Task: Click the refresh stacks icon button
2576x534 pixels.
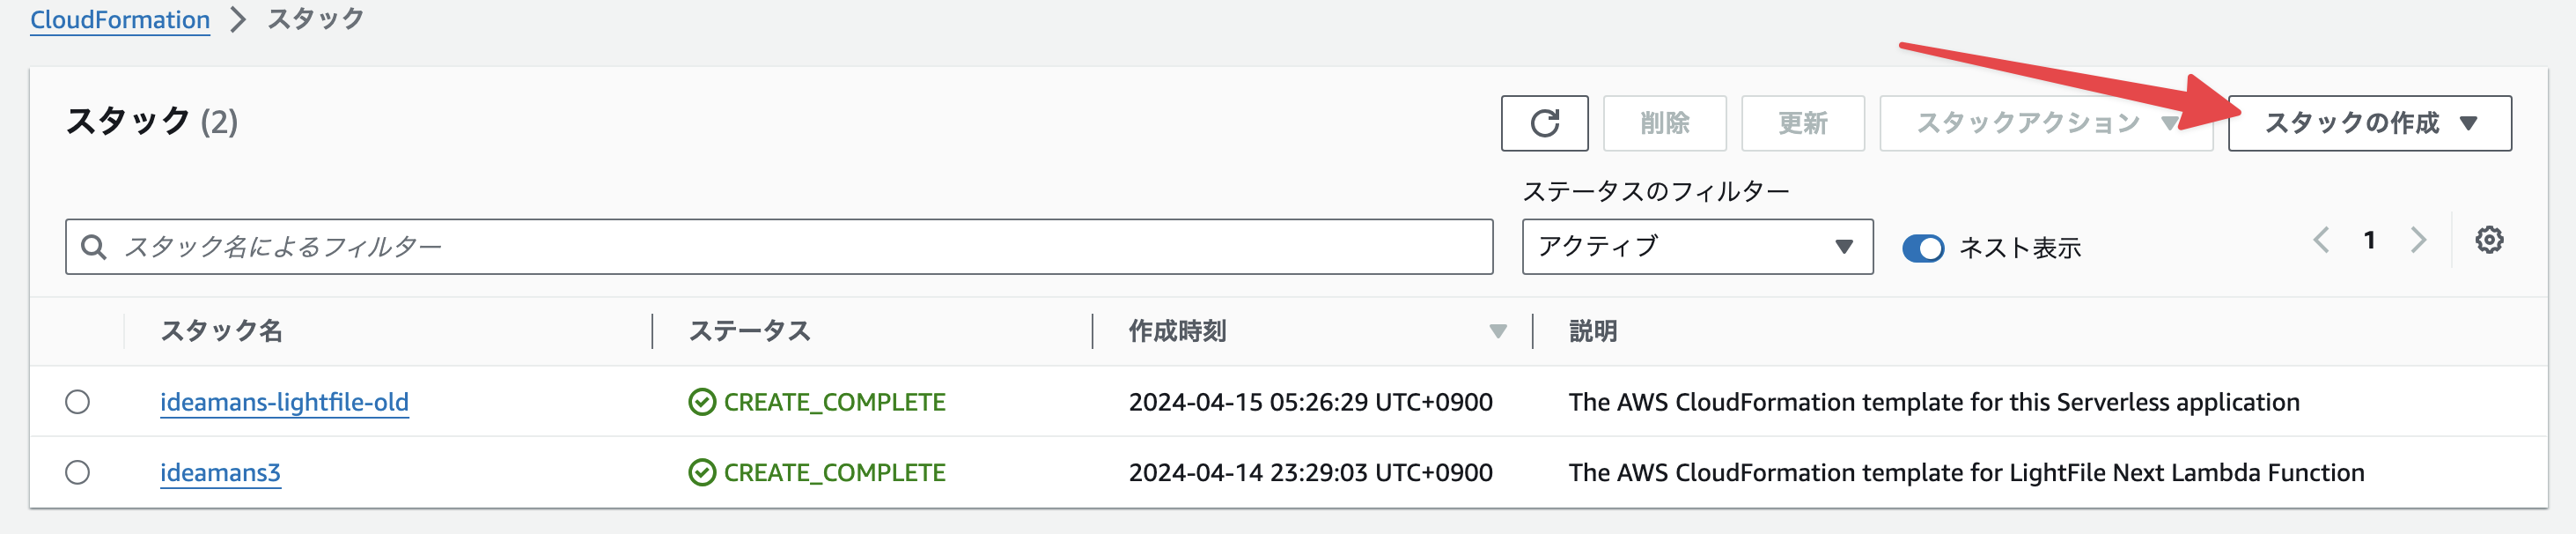Action: point(1543,123)
